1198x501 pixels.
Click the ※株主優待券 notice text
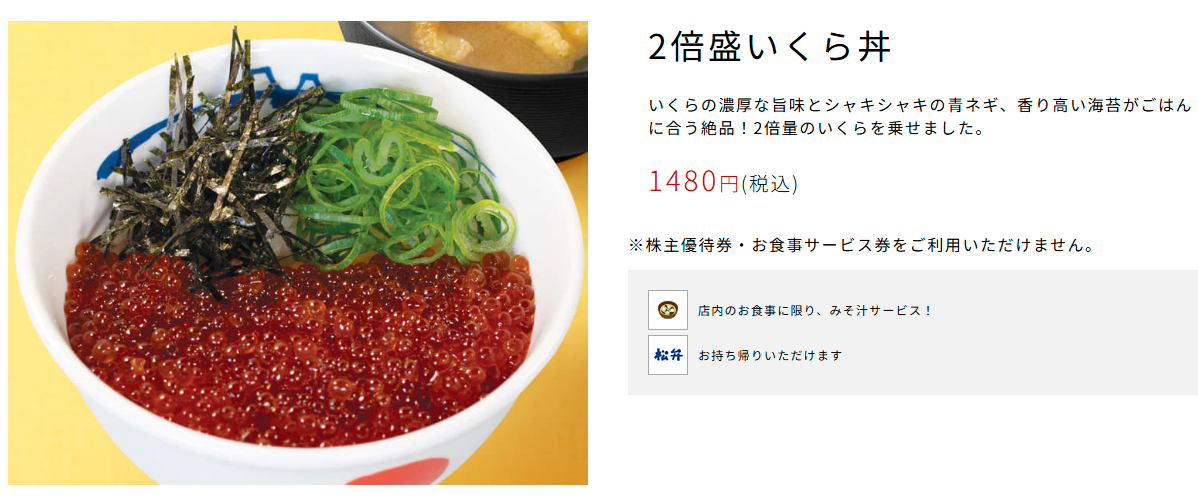pyautogui.click(x=863, y=246)
